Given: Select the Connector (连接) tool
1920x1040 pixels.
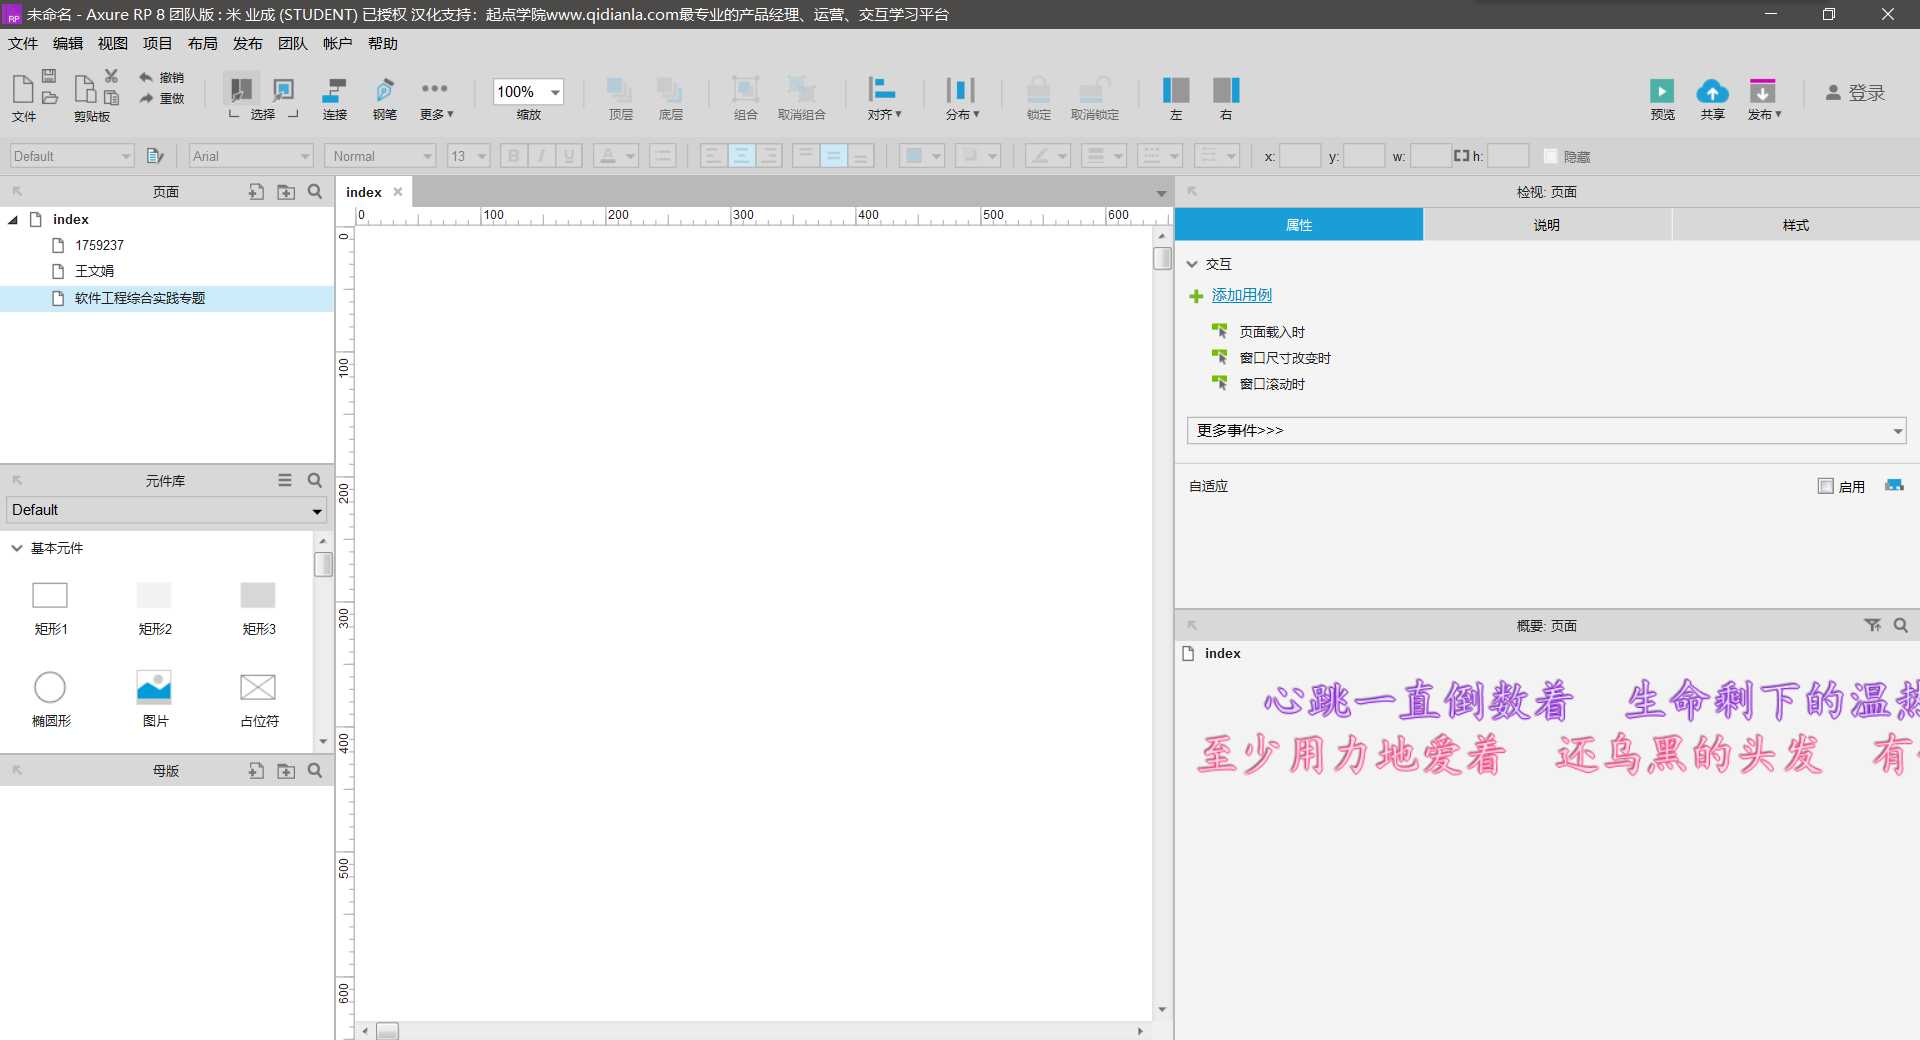Looking at the screenshot, I should 334,98.
